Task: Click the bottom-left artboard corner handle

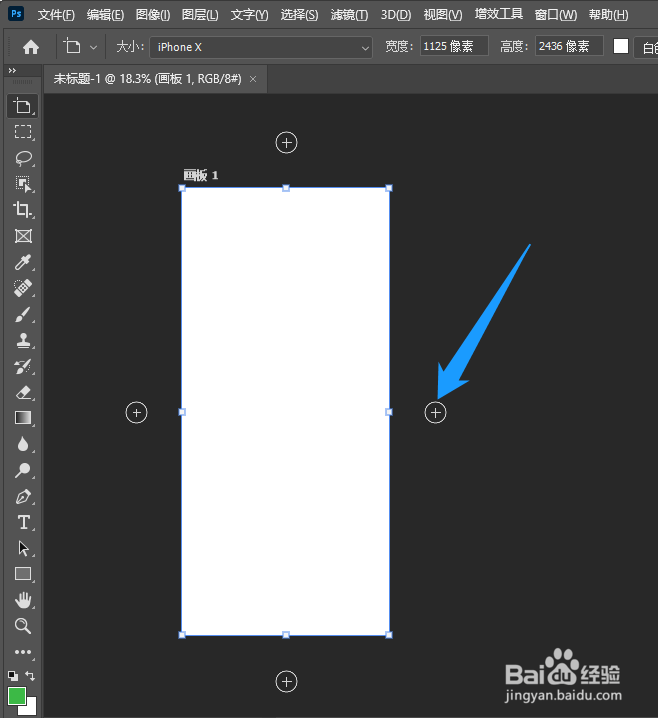Action: [182, 635]
